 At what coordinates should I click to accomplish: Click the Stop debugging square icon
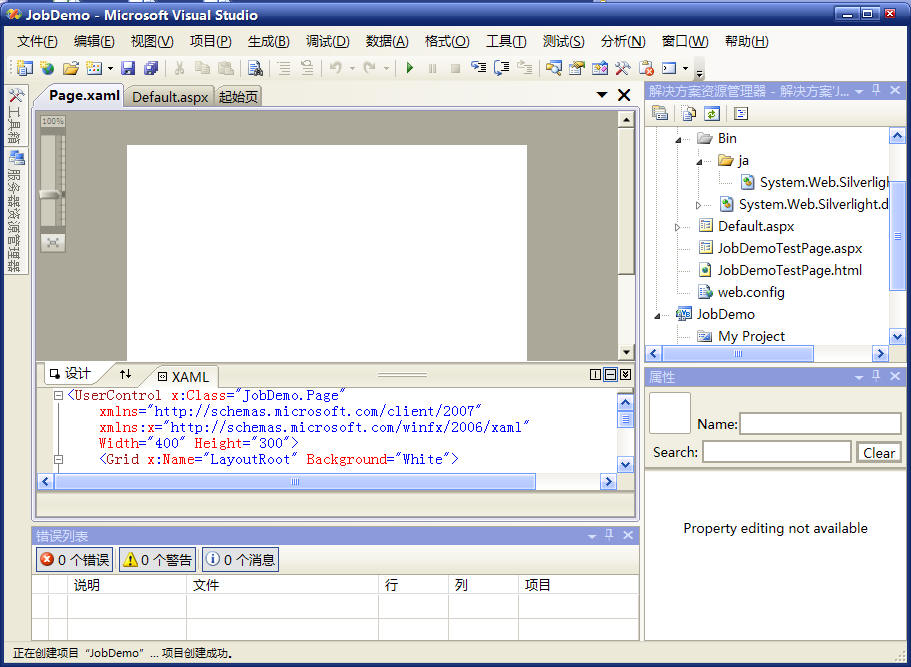(456, 69)
